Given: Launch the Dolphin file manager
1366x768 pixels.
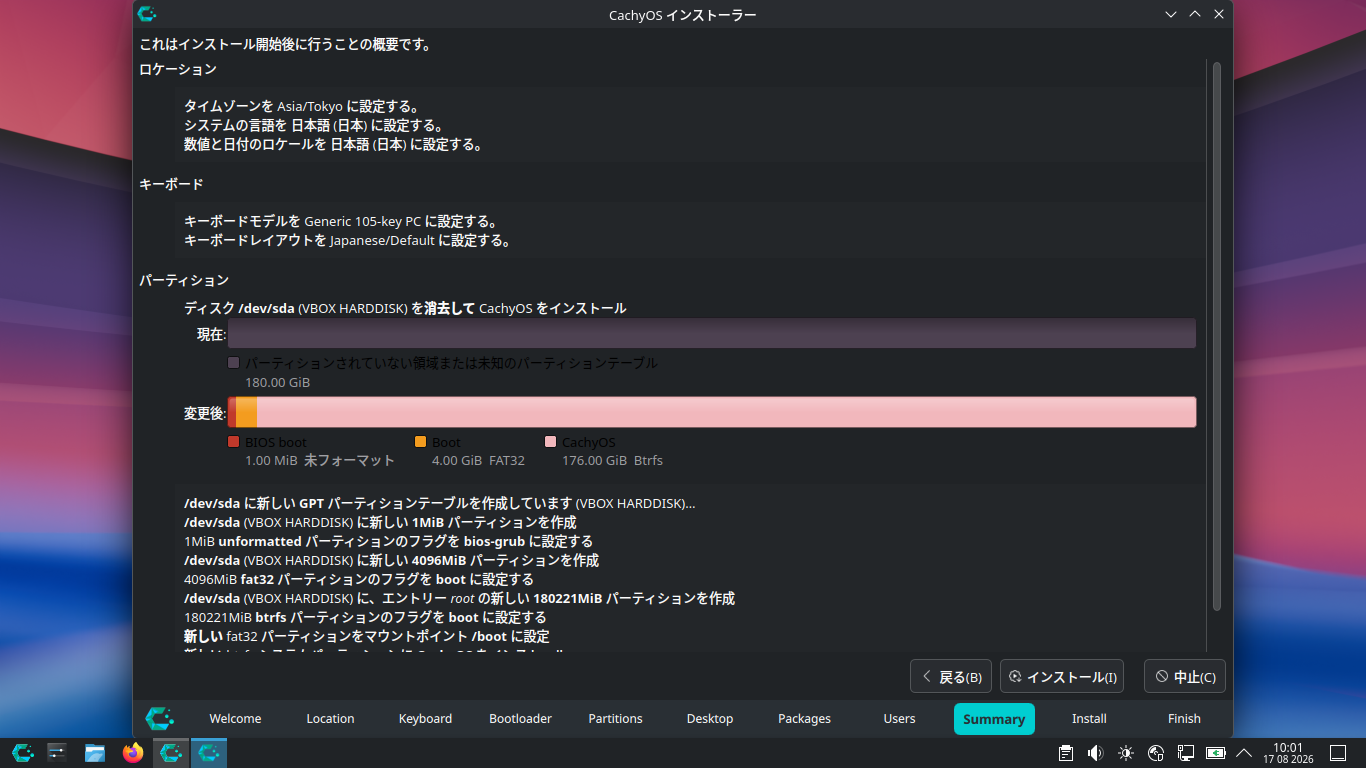Looking at the screenshot, I should click(95, 753).
